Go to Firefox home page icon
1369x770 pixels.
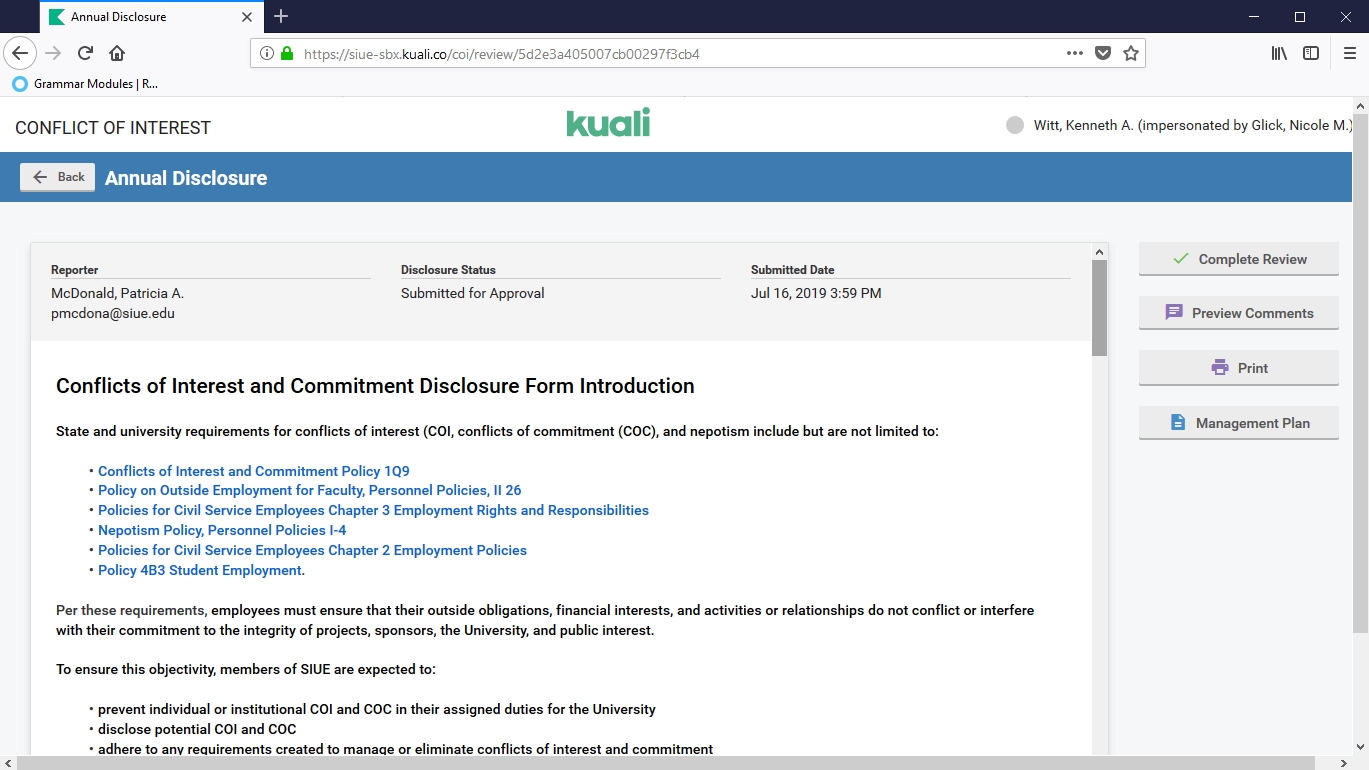[117, 53]
